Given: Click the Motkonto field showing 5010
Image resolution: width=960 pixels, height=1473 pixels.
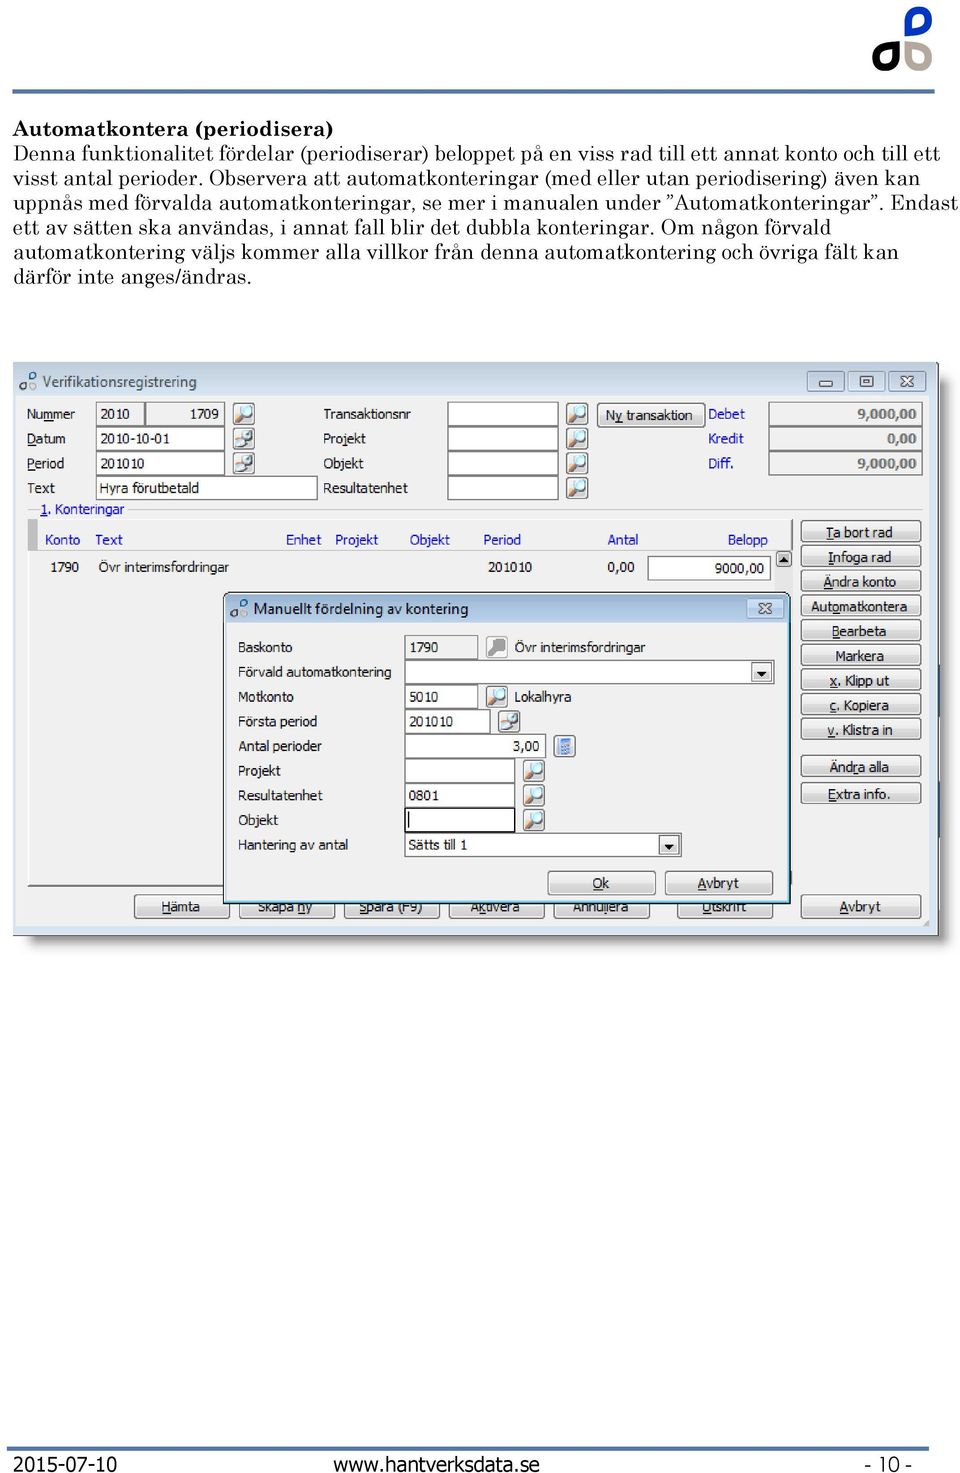Looking at the screenshot, I should 441,696.
